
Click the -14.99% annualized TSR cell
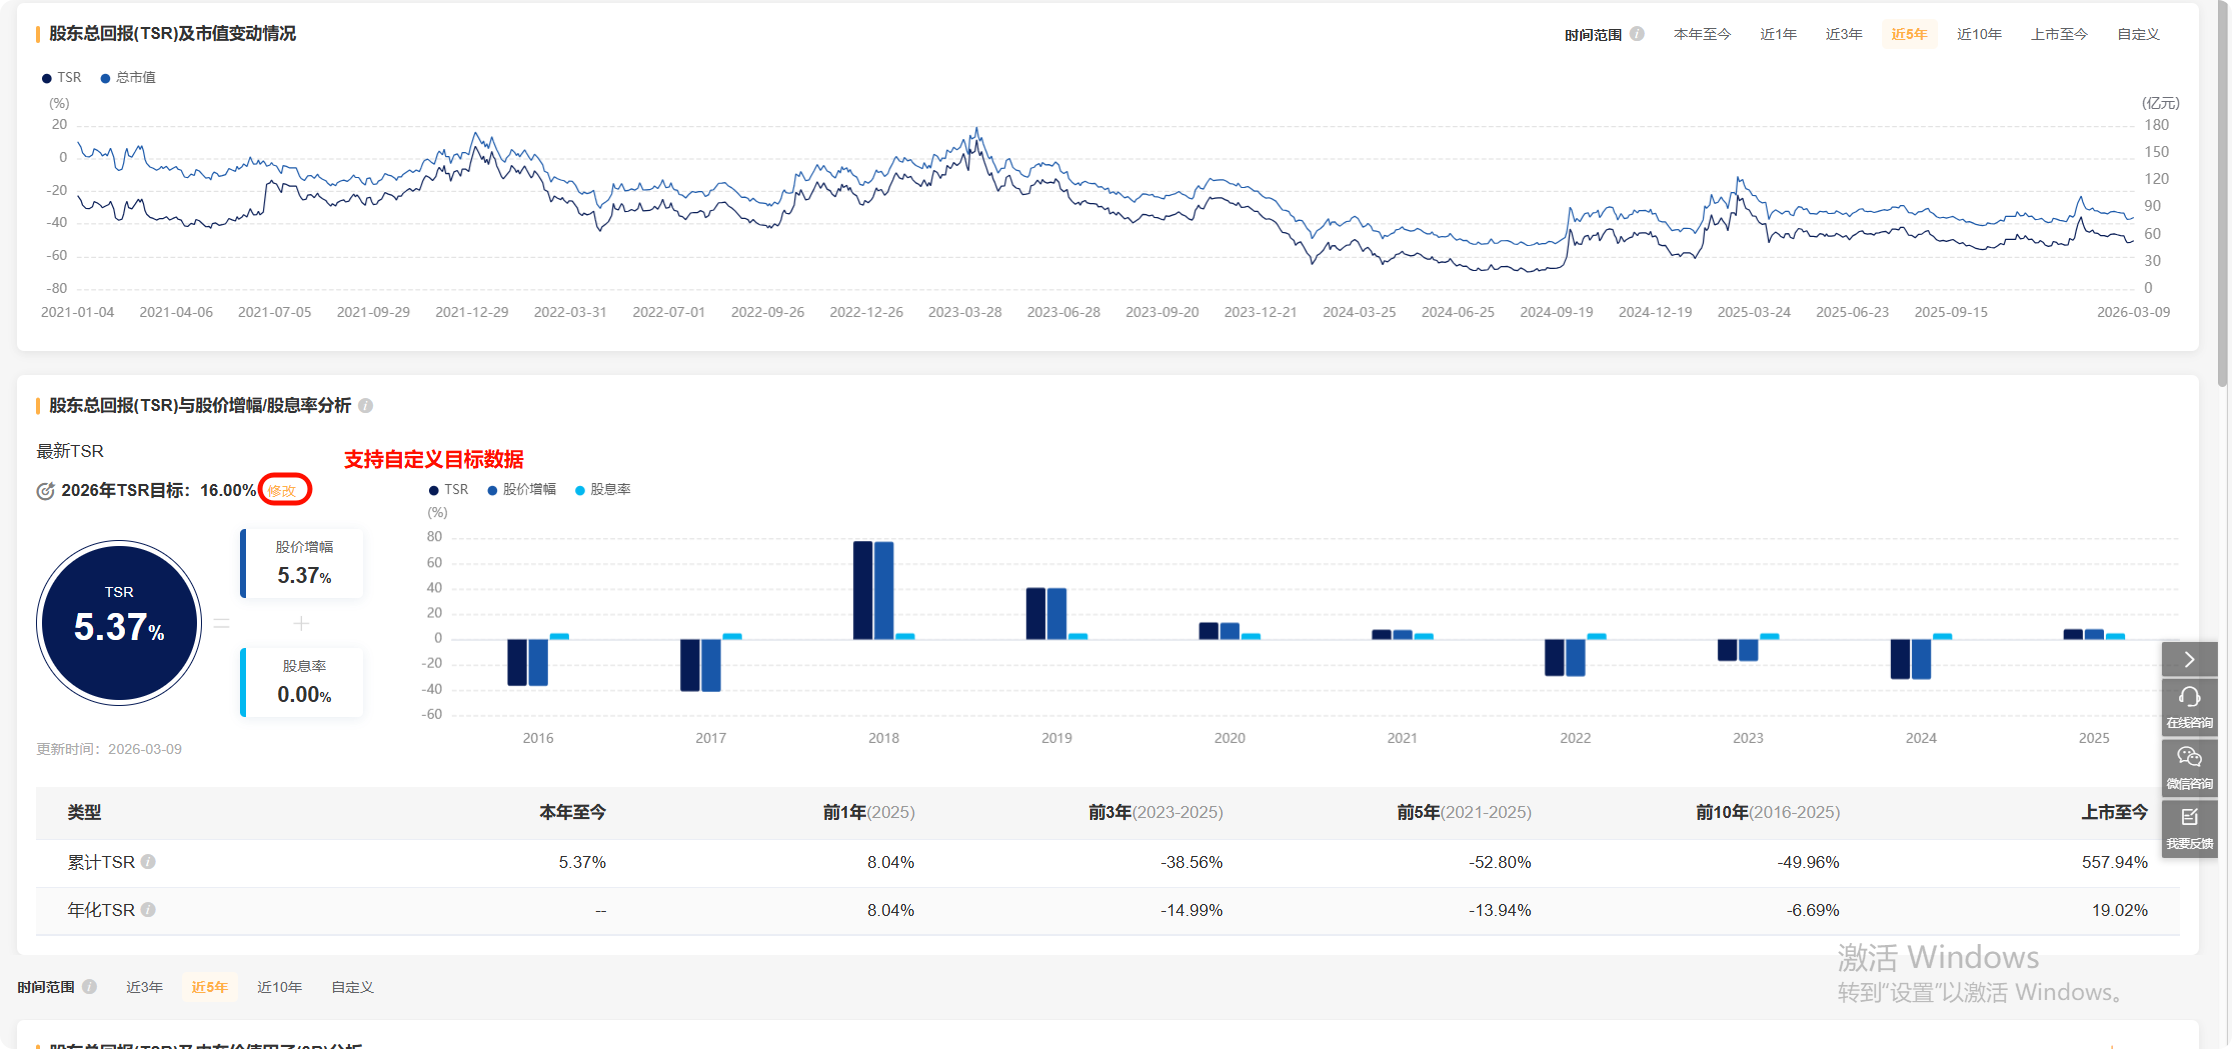tap(1191, 910)
